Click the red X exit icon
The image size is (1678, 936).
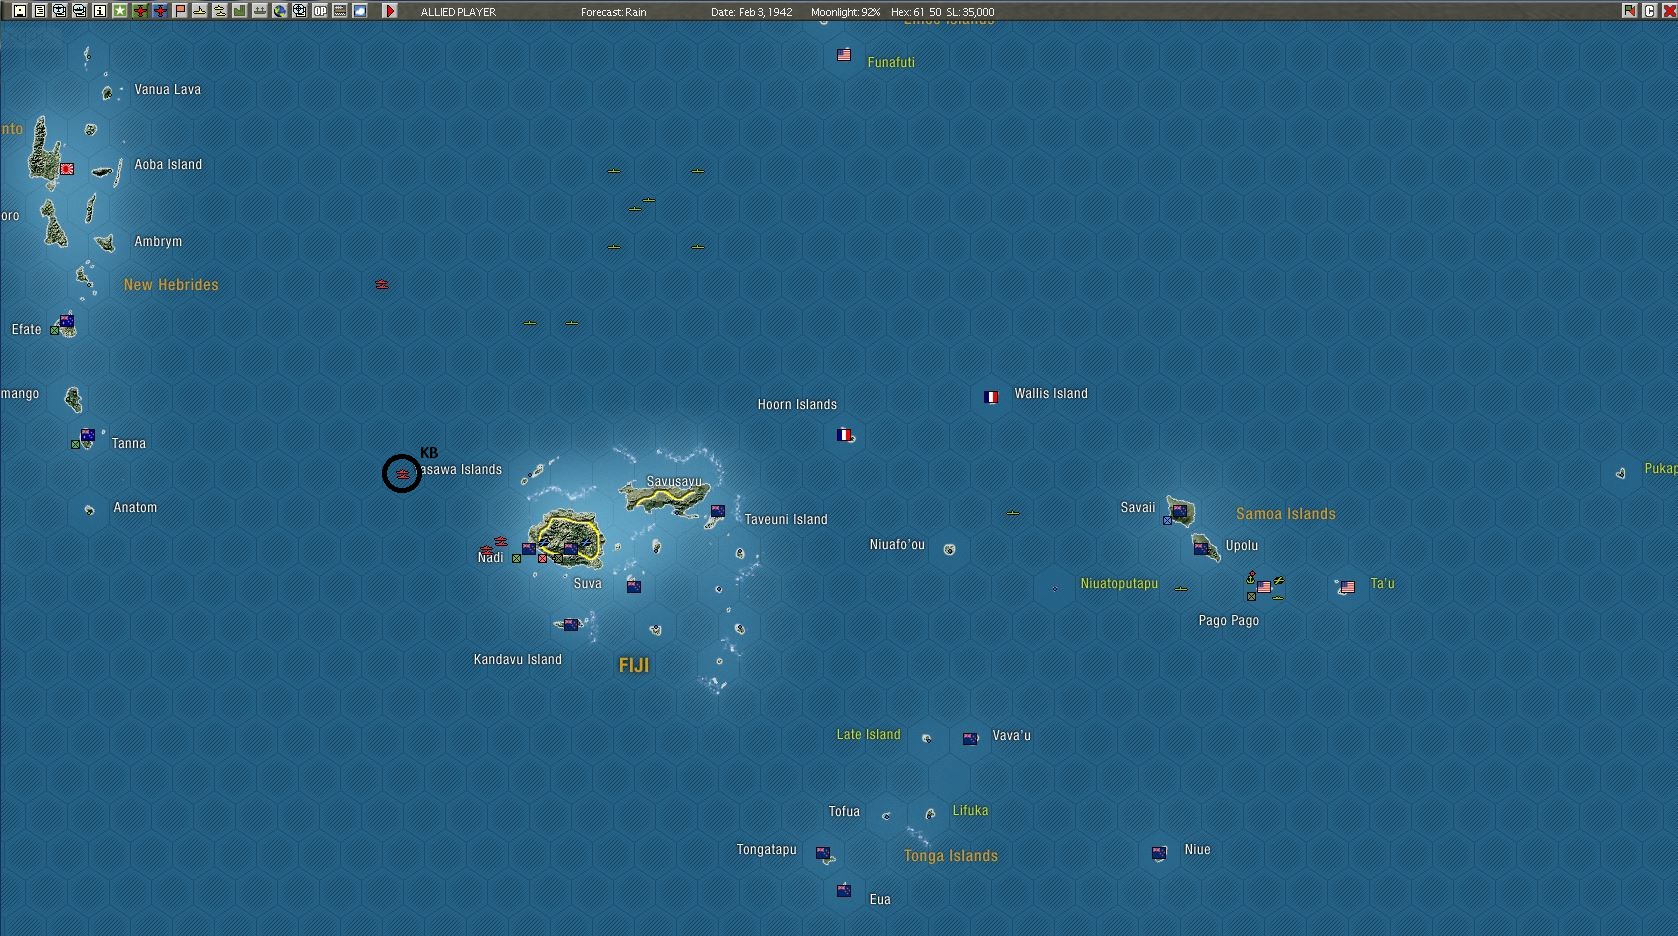point(1669,11)
